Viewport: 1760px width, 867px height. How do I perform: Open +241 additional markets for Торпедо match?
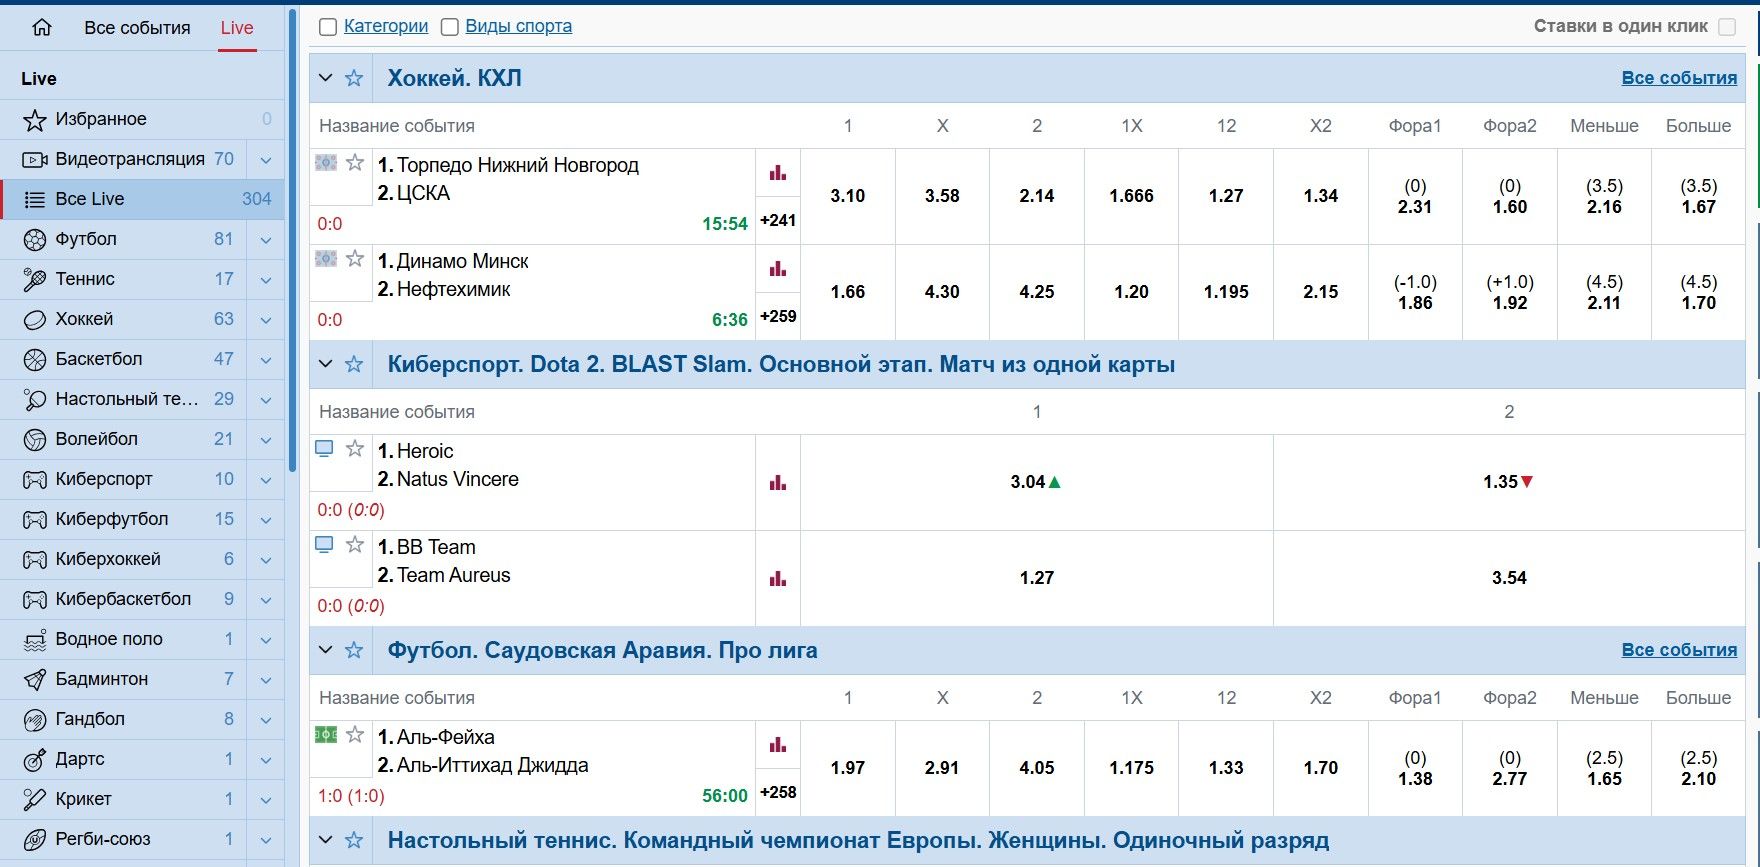[x=778, y=221]
